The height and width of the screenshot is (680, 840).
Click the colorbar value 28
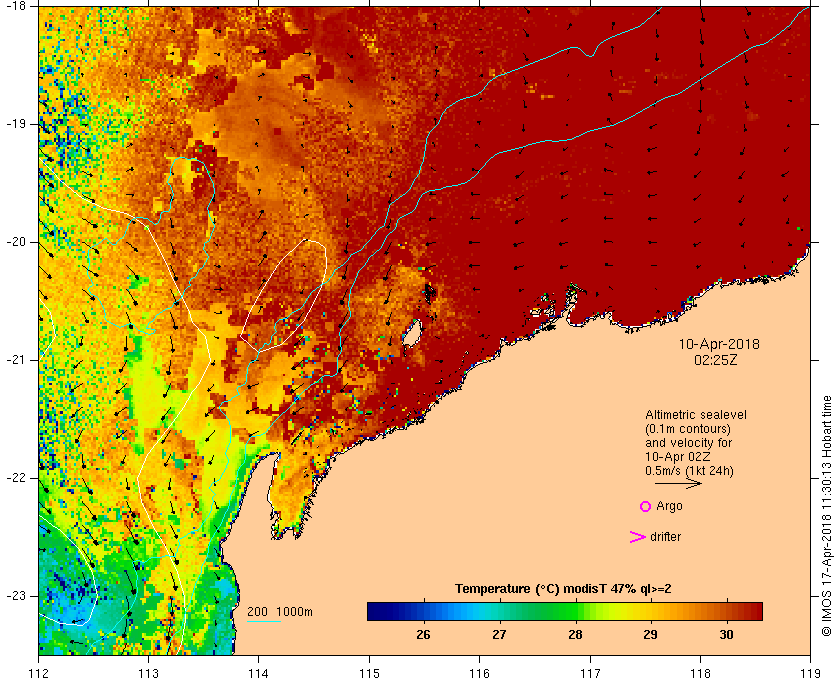click(x=575, y=635)
